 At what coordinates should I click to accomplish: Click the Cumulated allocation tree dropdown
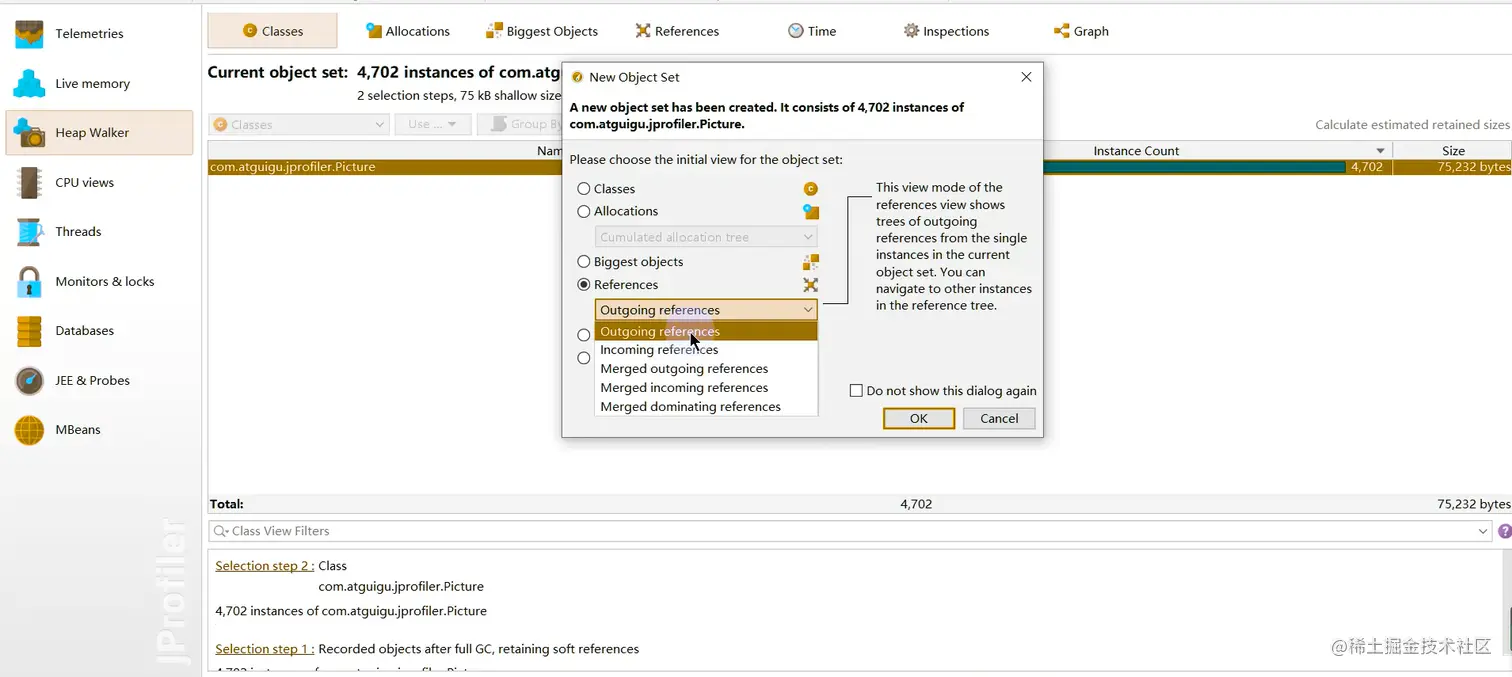(706, 237)
